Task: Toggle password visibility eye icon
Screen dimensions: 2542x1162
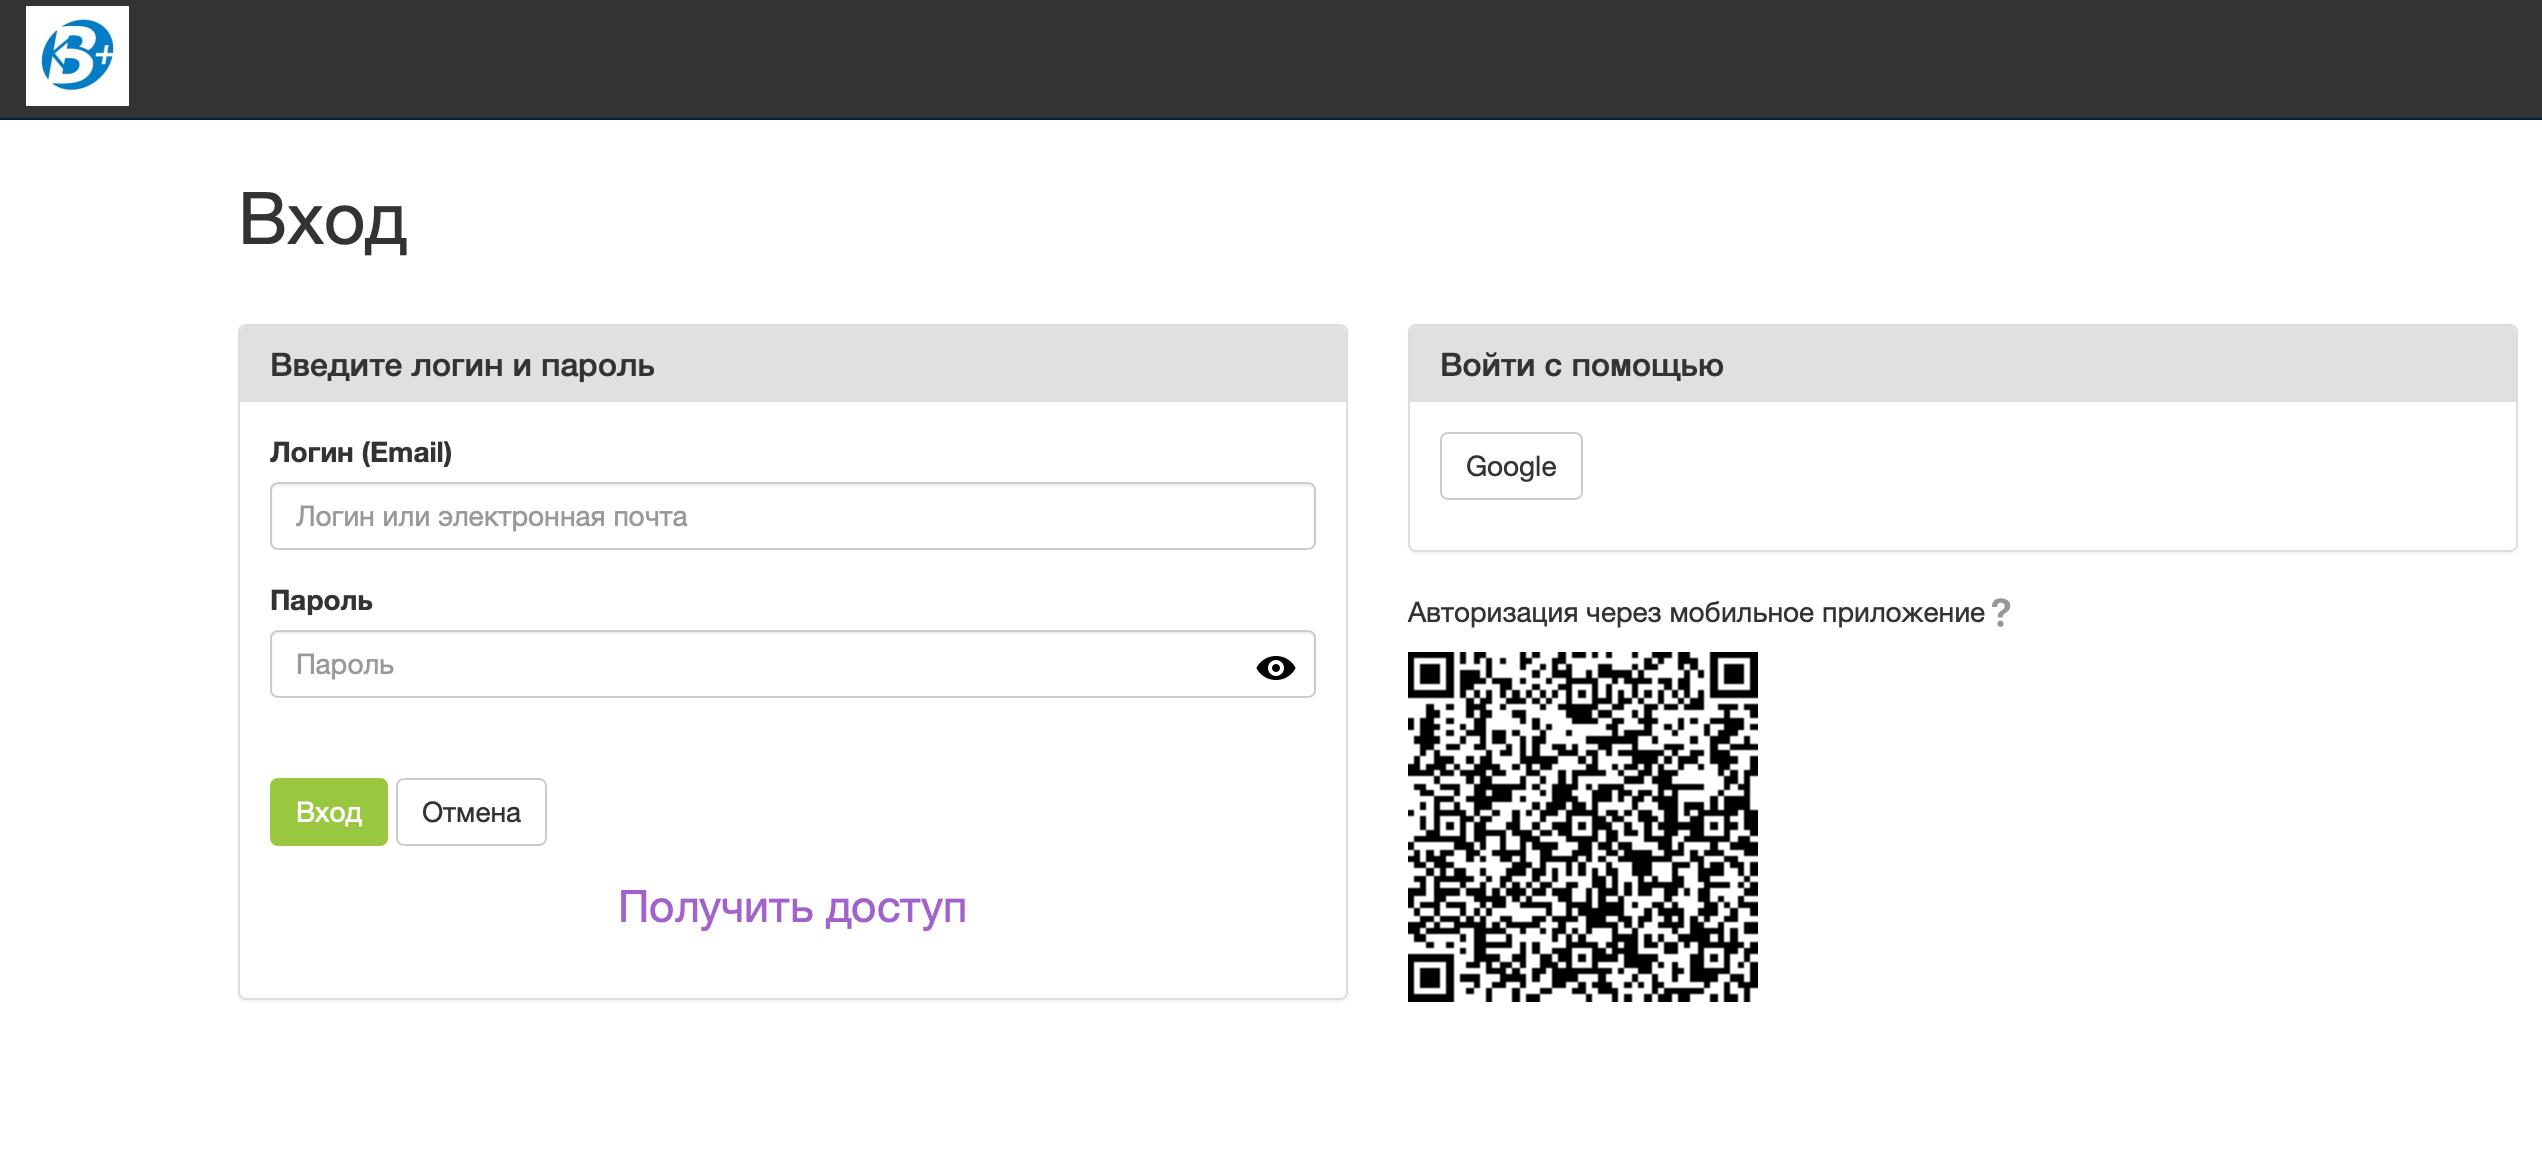Action: [x=1275, y=667]
